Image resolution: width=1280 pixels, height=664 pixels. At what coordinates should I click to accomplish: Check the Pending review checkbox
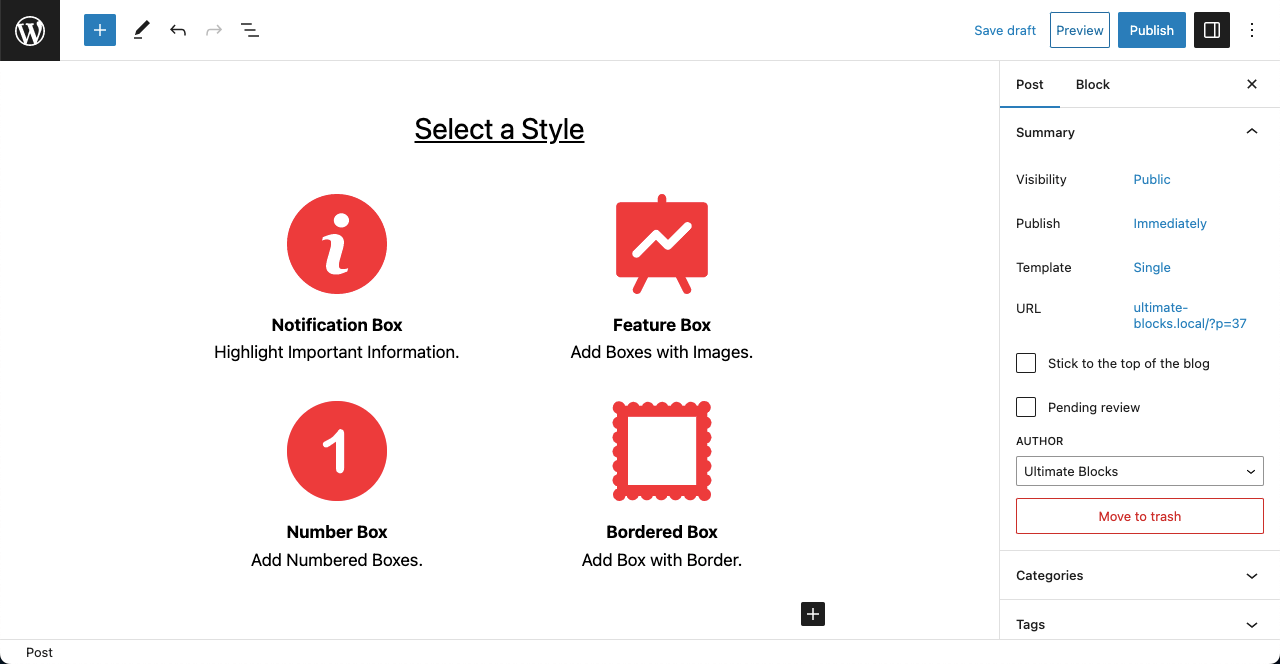(x=1026, y=407)
